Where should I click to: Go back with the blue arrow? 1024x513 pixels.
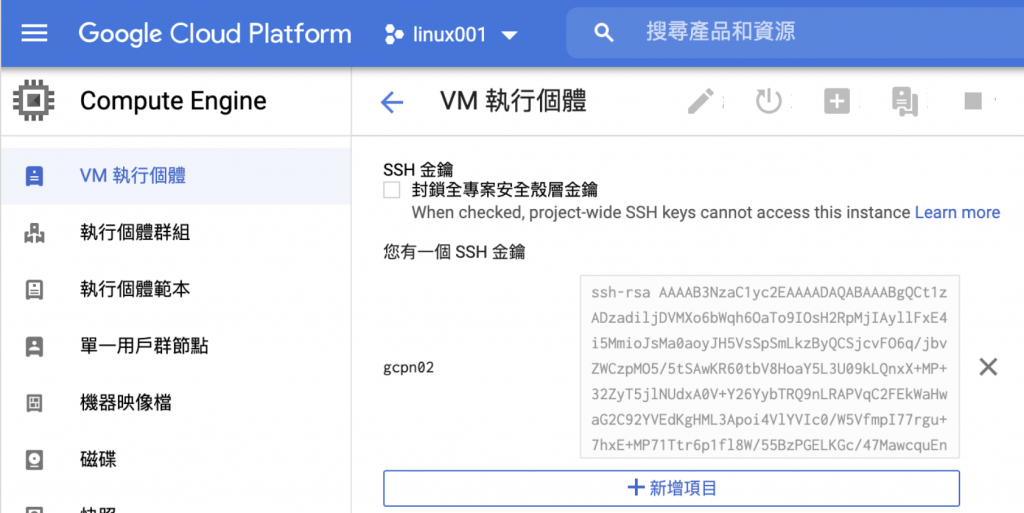tap(392, 102)
